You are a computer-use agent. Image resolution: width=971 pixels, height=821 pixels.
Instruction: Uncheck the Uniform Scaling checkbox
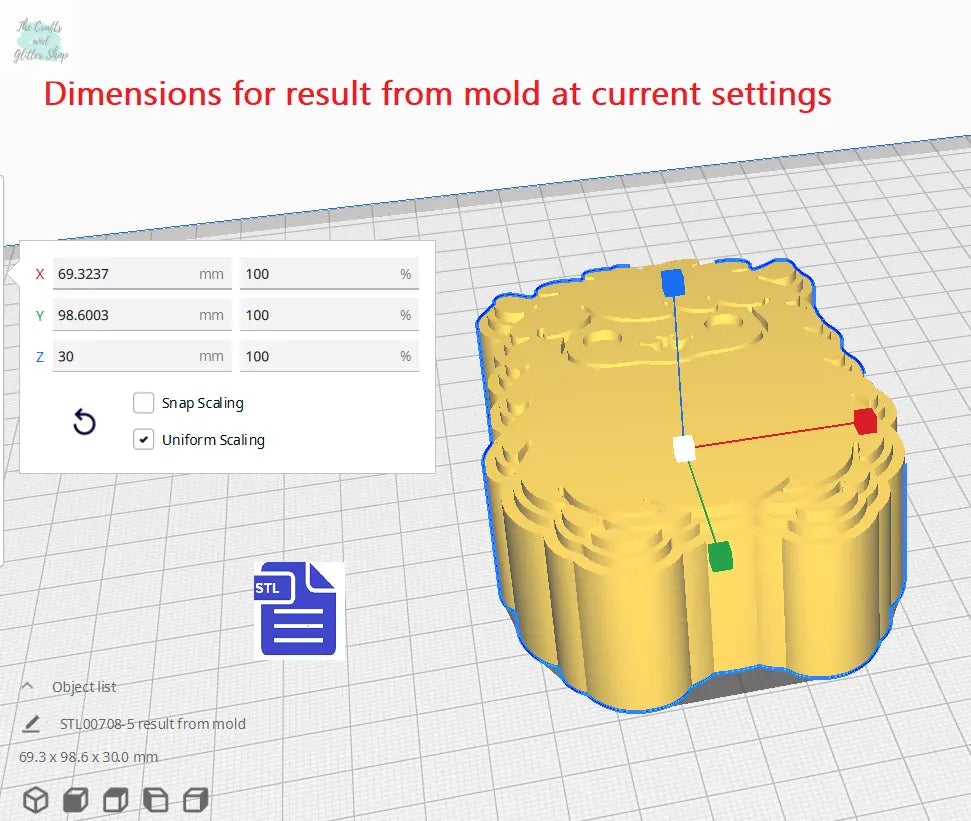coord(143,439)
